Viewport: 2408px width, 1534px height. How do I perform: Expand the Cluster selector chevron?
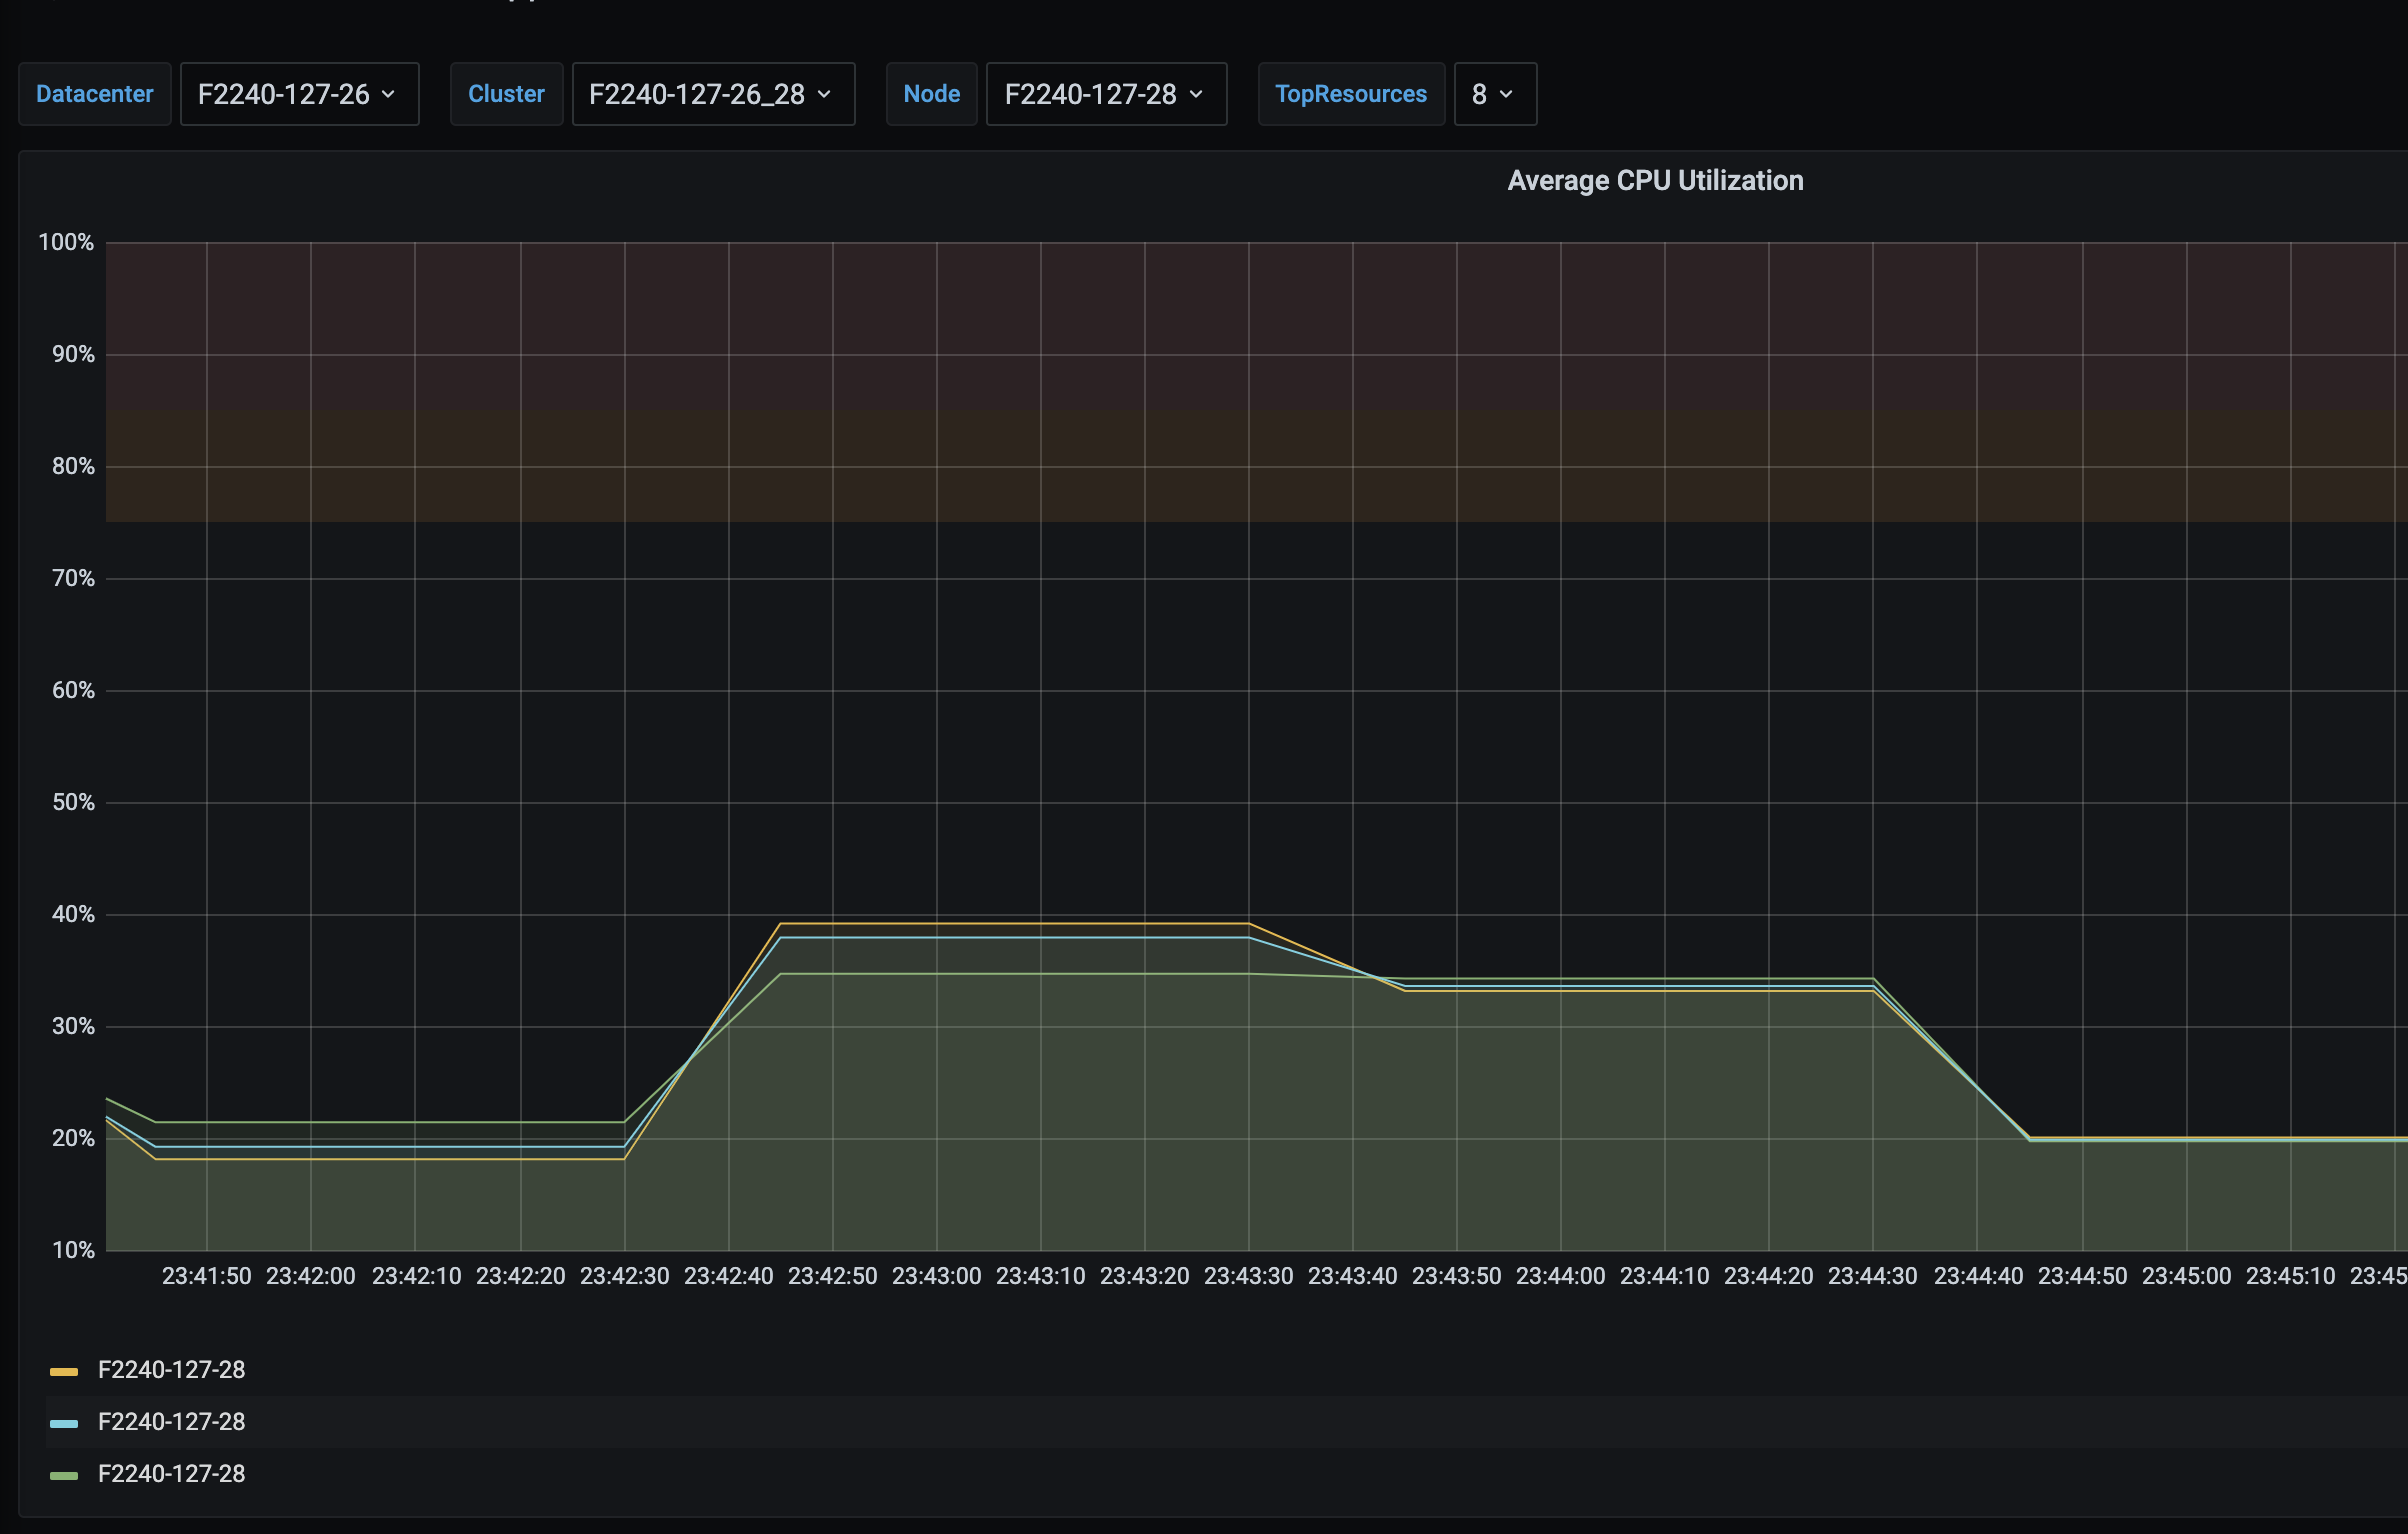(824, 94)
